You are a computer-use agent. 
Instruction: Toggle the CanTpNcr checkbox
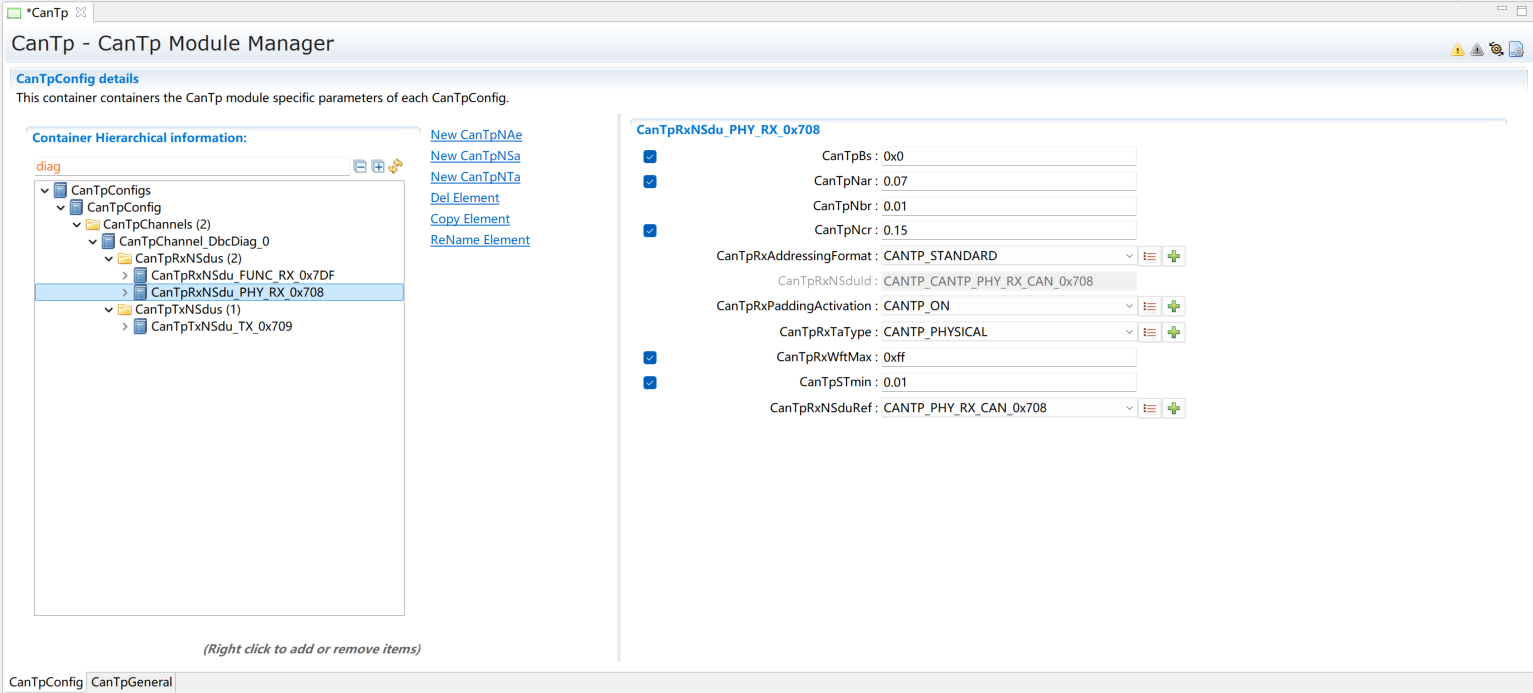[x=650, y=231]
